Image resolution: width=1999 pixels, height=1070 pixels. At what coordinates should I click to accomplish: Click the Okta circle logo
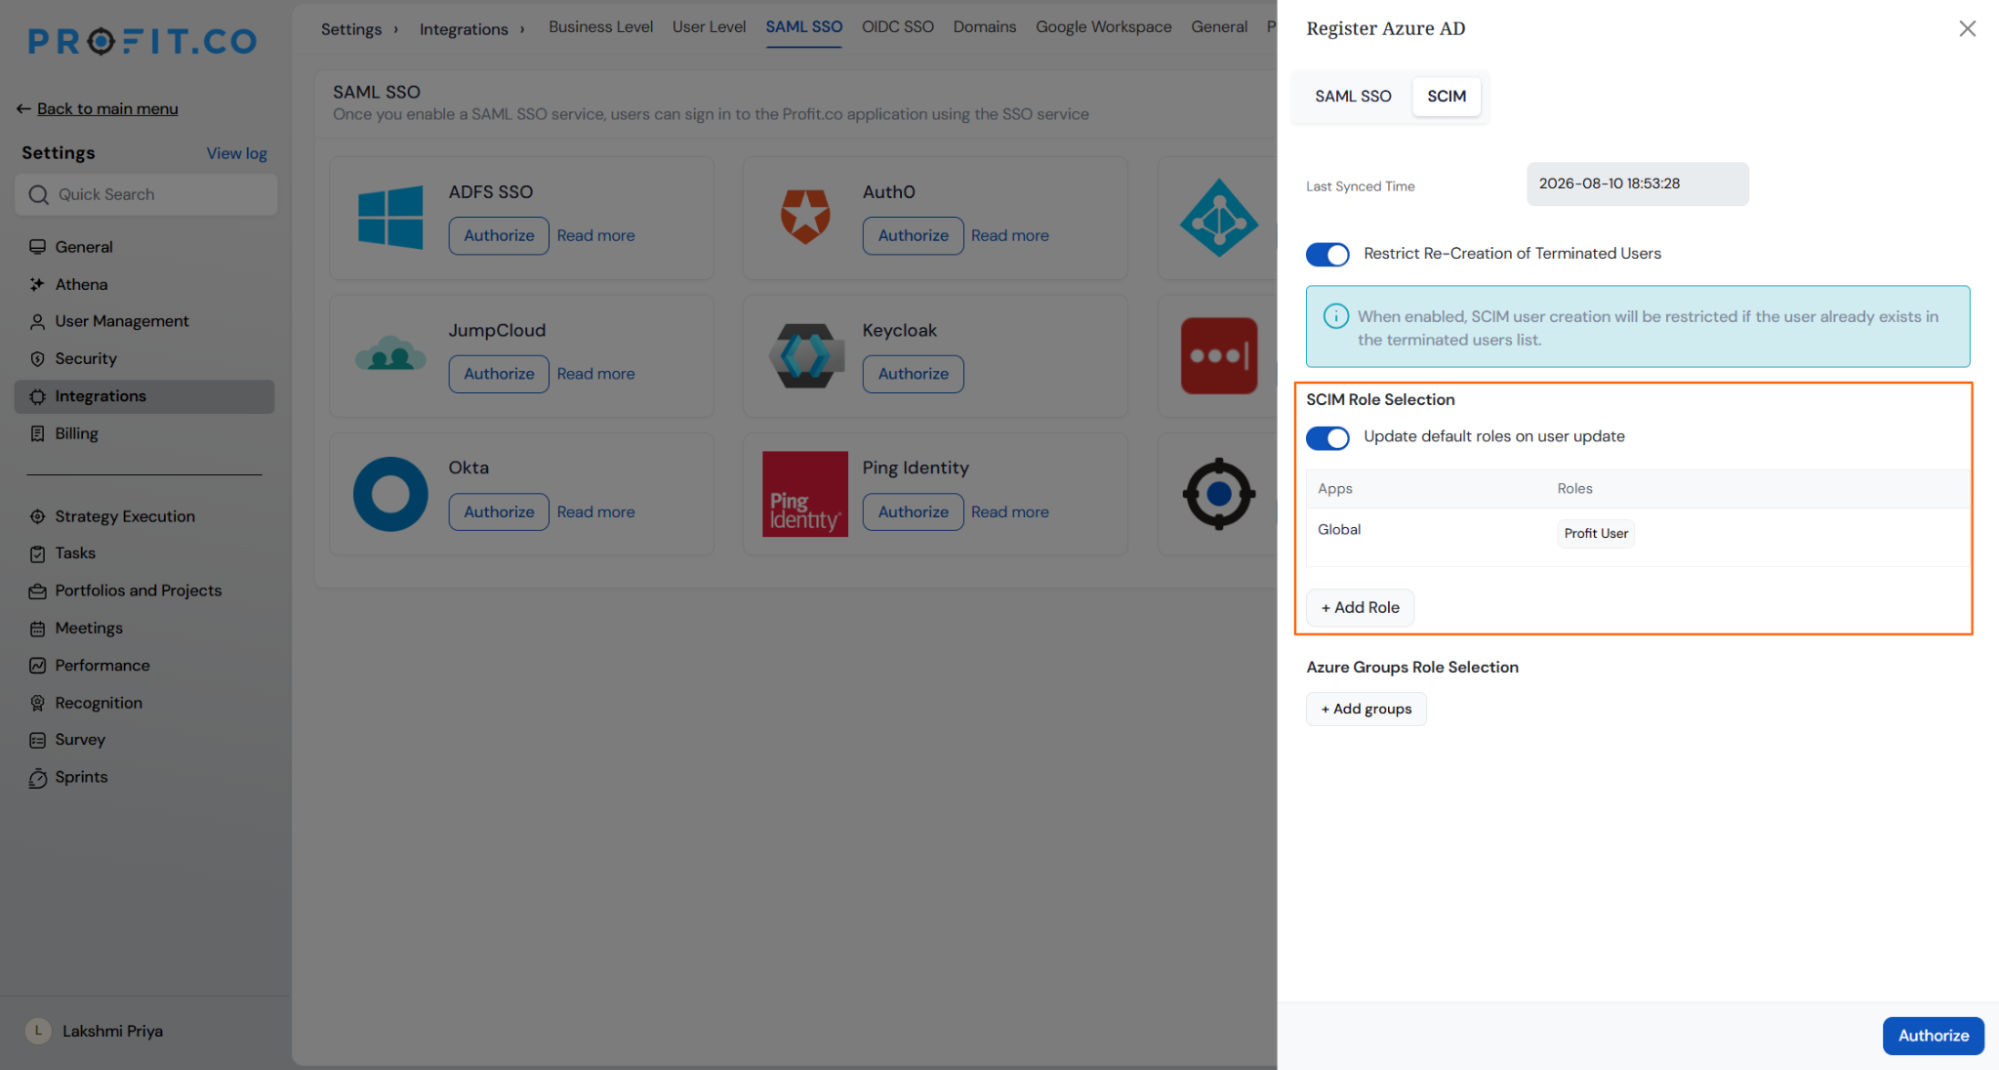(x=390, y=494)
